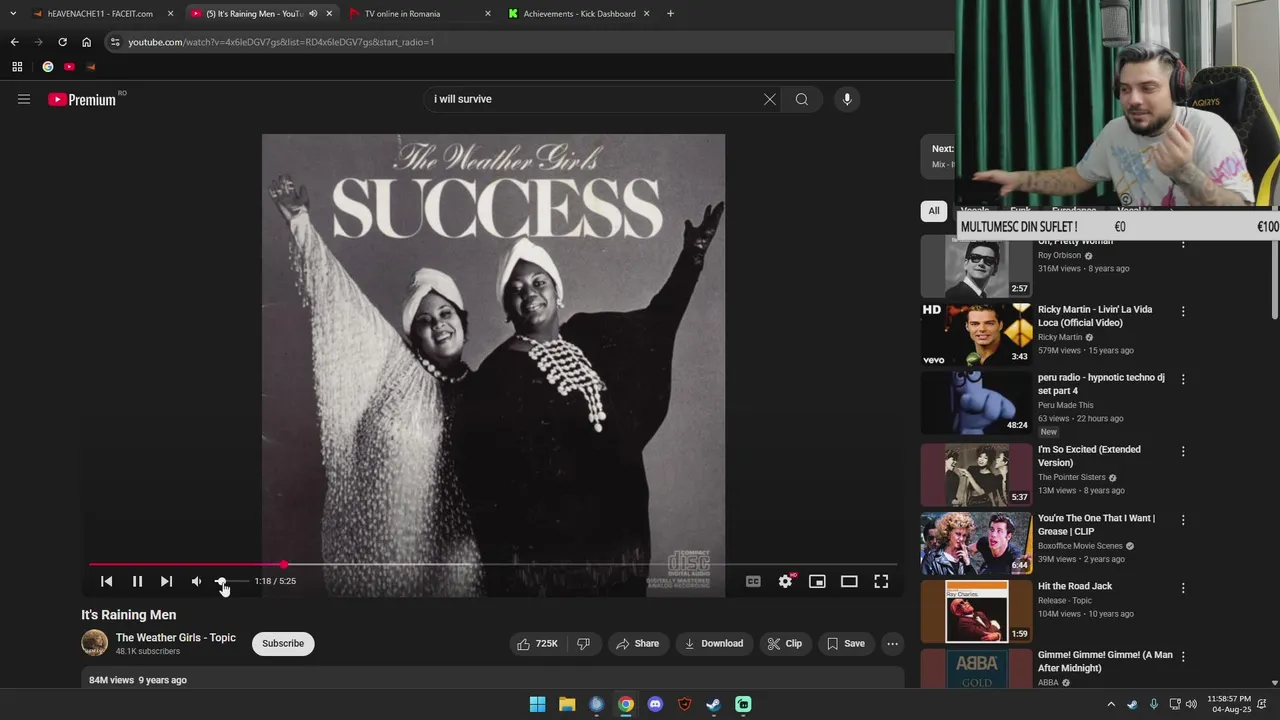Launch Discord from the taskbar
This screenshot has height=720, width=1280.
pos(655,704)
